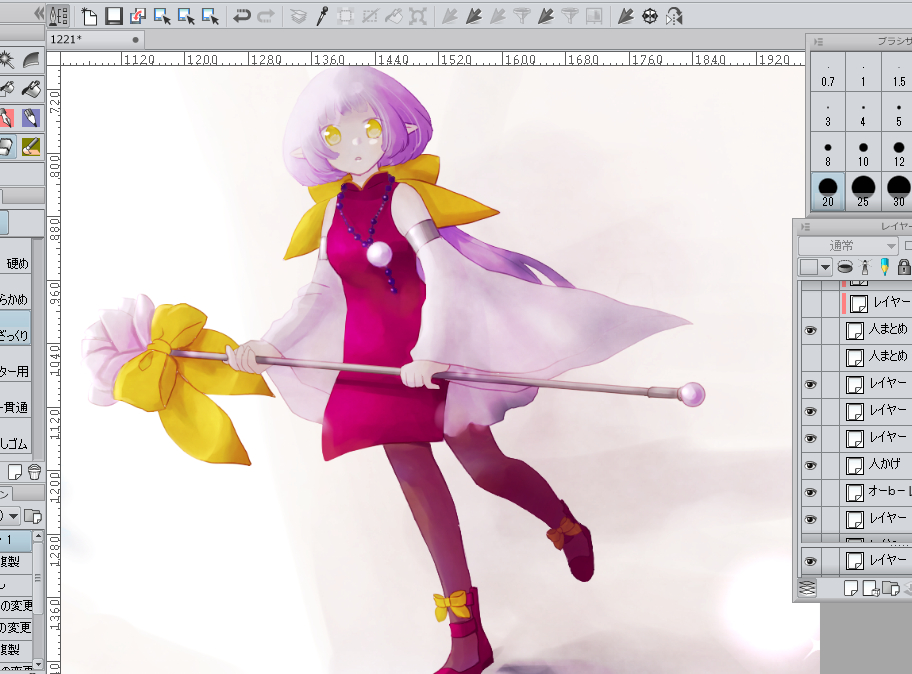The width and height of the screenshot is (912, 674).
Task: Click the scroll up arrow in lower-left list
Action: click(x=38, y=536)
